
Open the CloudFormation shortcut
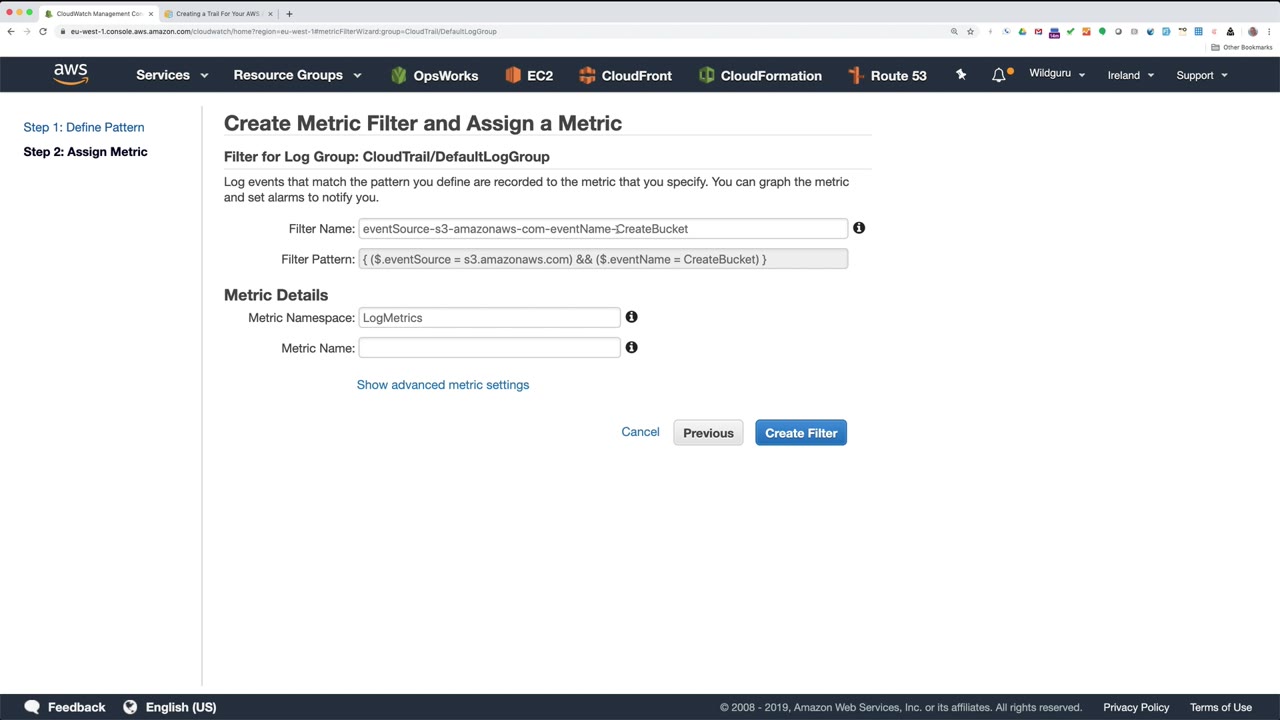click(x=760, y=75)
